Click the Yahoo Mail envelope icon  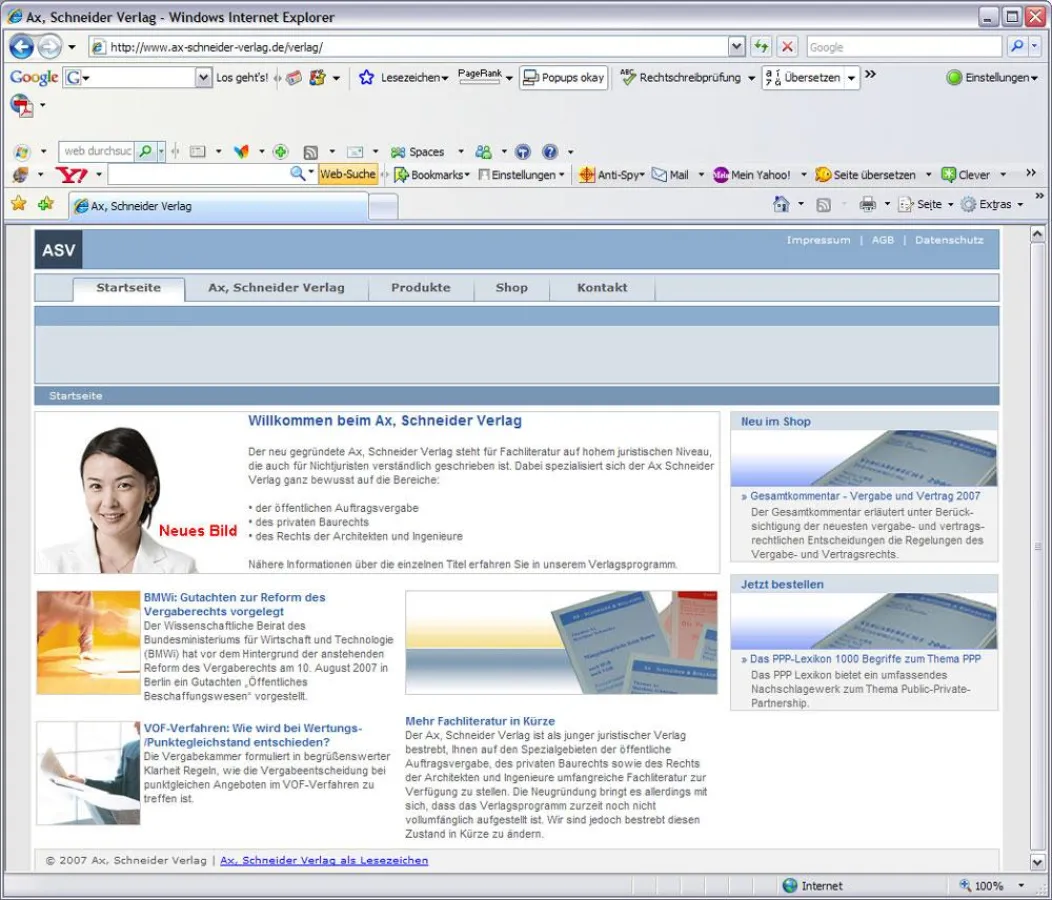coord(659,175)
